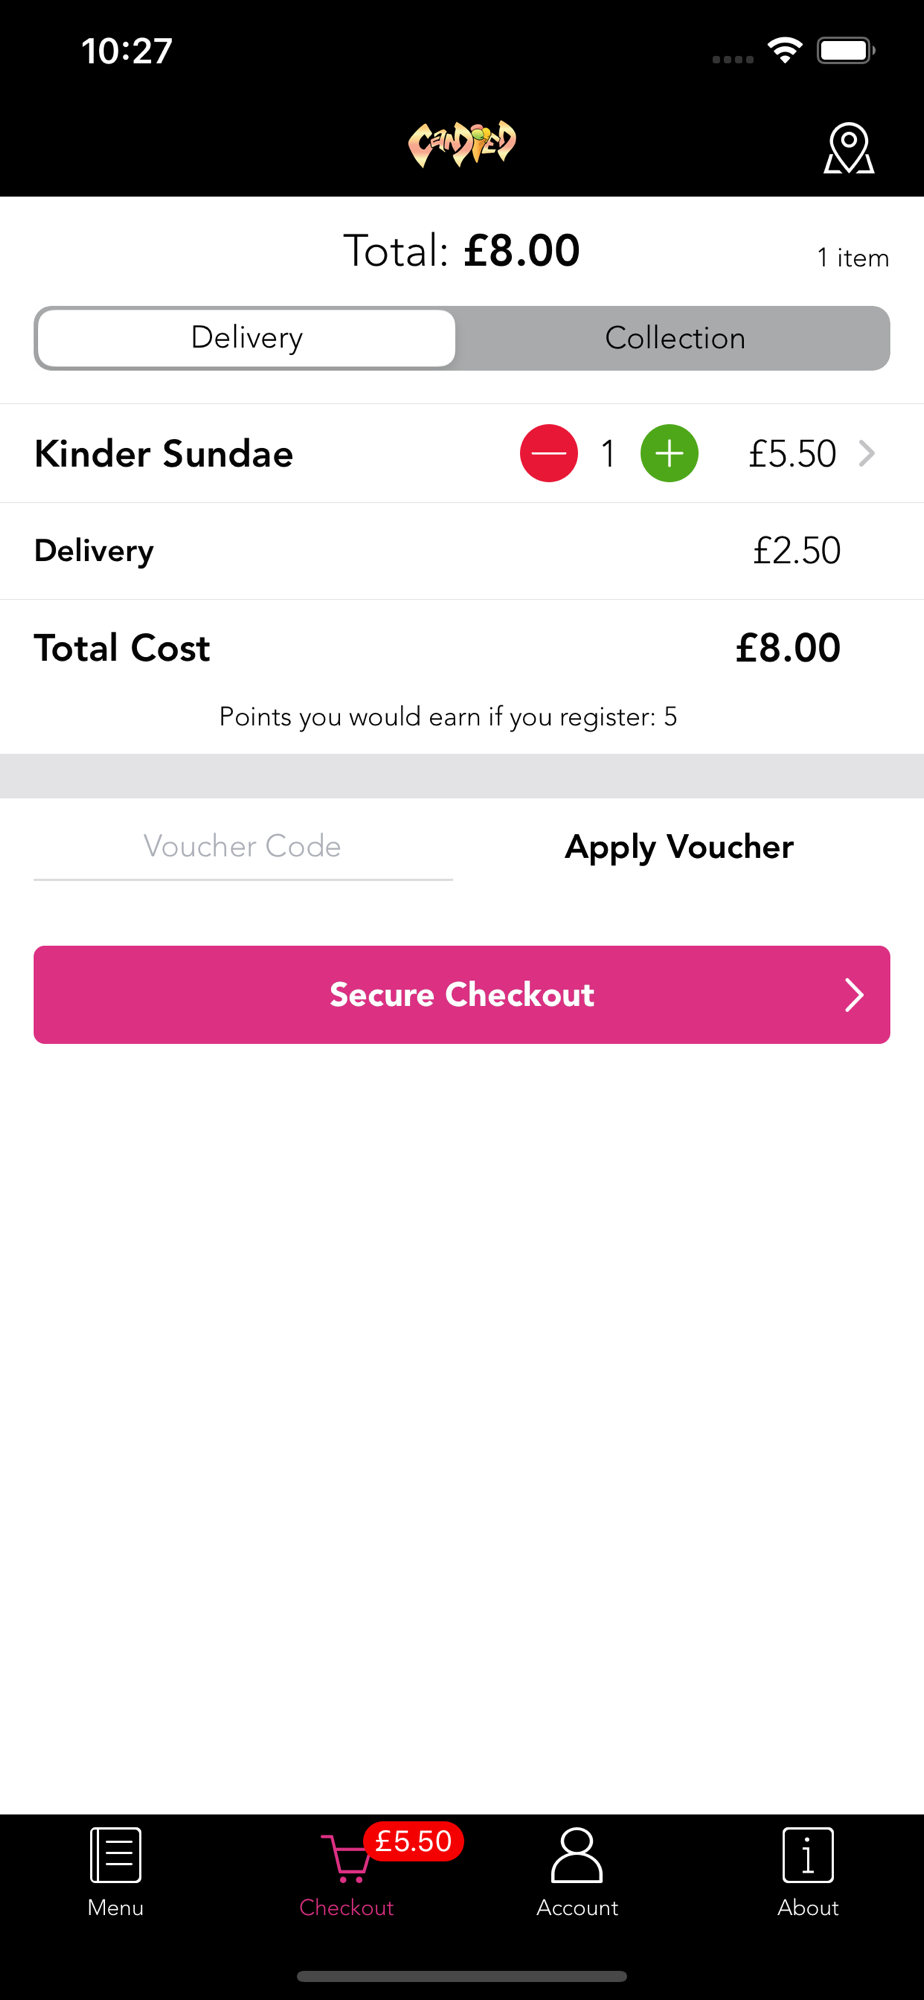Image resolution: width=924 pixels, height=2000 pixels.
Task: Apply Voucher button tap
Action: tap(679, 847)
